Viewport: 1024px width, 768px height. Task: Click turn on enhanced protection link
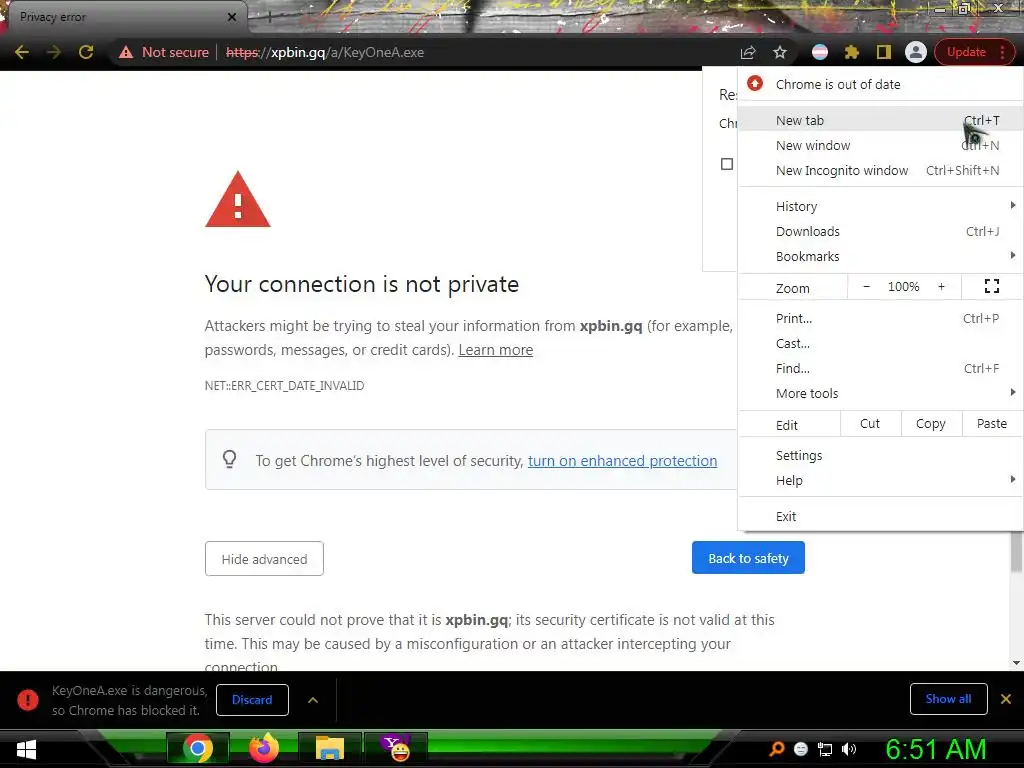pyautogui.click(x=622, y=461)
